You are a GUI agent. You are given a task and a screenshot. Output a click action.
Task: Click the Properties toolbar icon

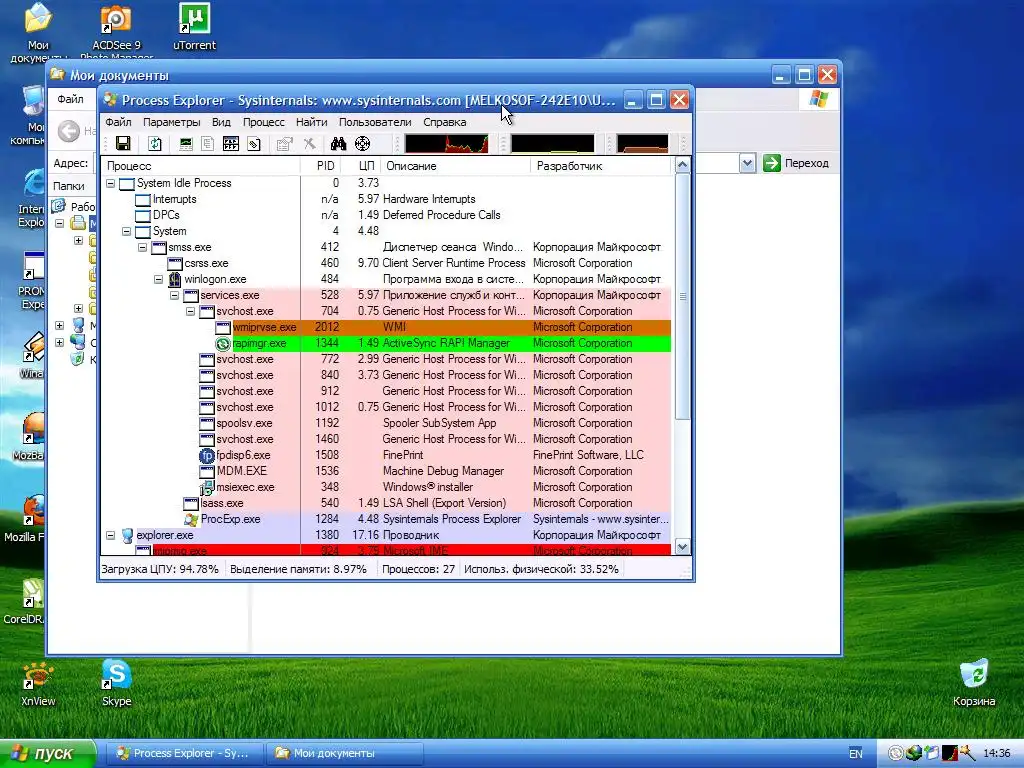[284, 144]
